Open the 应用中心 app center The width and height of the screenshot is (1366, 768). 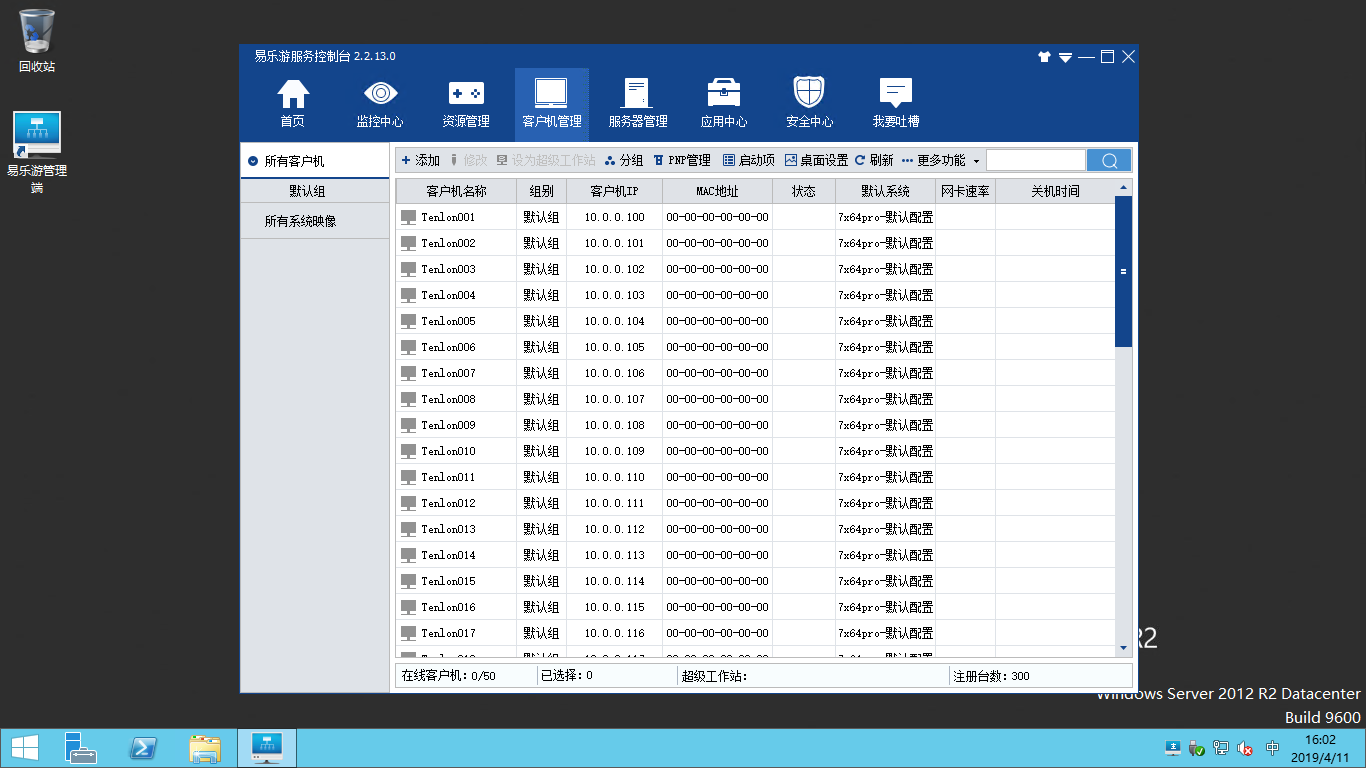tap(724, 103)
